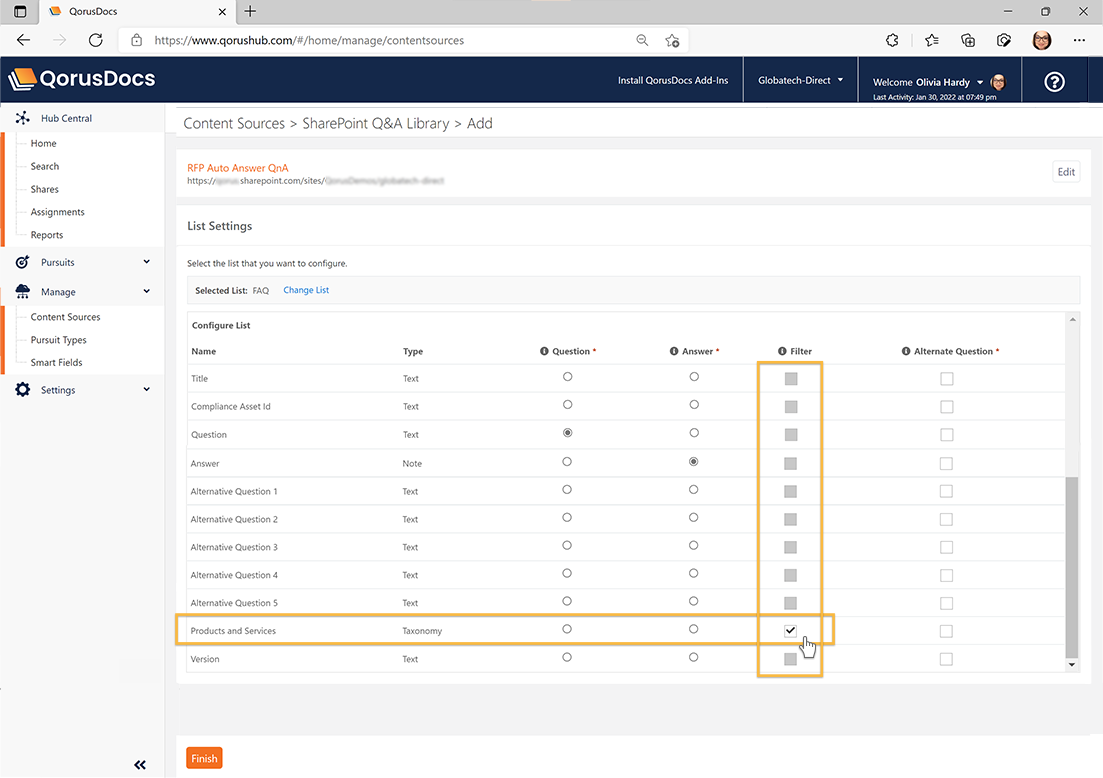
Task: Open the Globatech-Direct dropdown
Action: [x=801, y=80]
